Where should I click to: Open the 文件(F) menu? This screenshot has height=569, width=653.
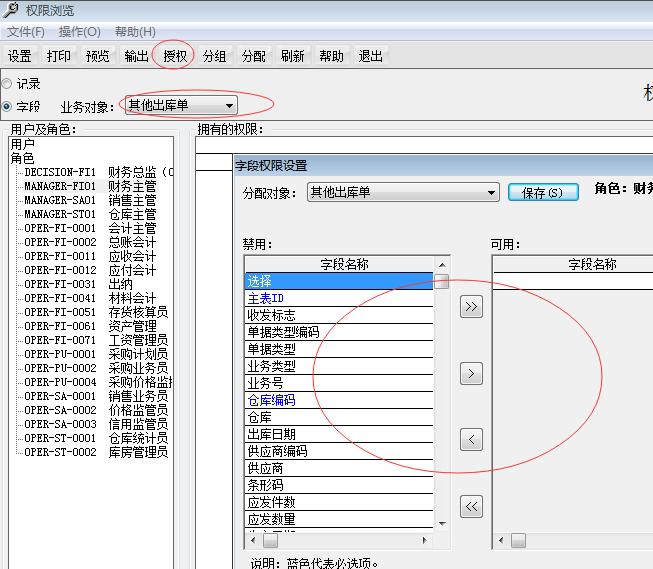pyautogui.click(x=26, y=32)
